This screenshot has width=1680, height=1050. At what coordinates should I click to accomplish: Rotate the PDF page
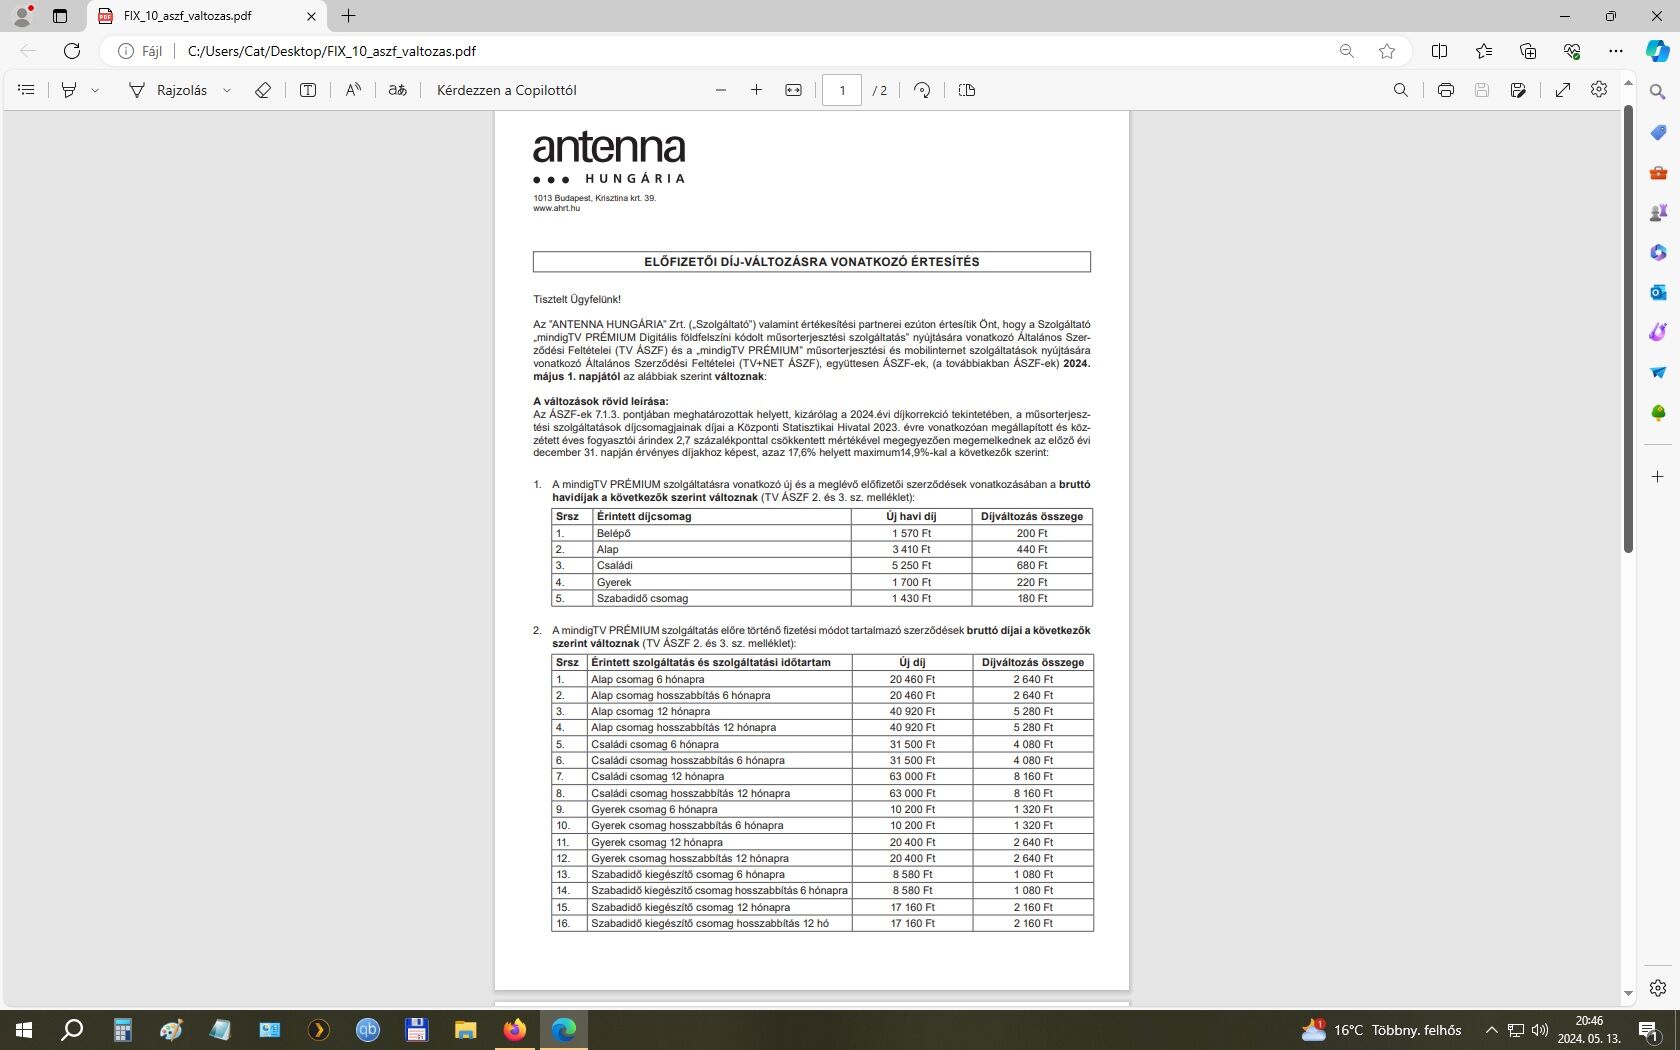click(x=922, y=90)
